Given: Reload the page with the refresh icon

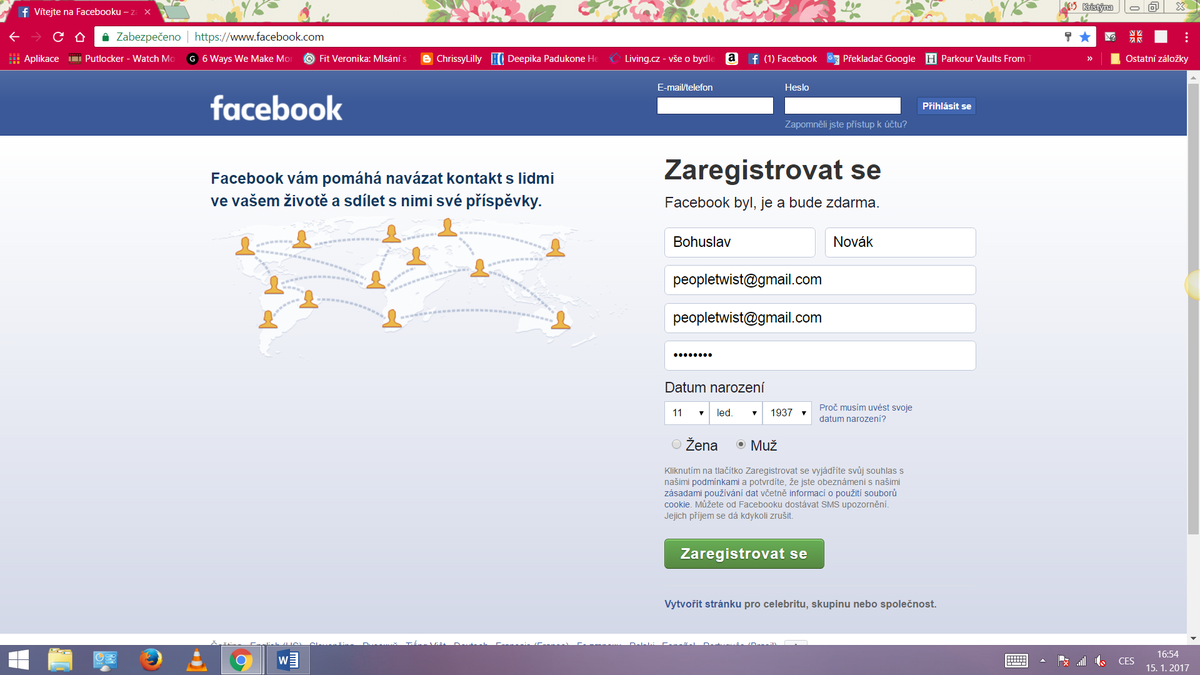Looking at the screenshot, I should (x=57, y=36).
